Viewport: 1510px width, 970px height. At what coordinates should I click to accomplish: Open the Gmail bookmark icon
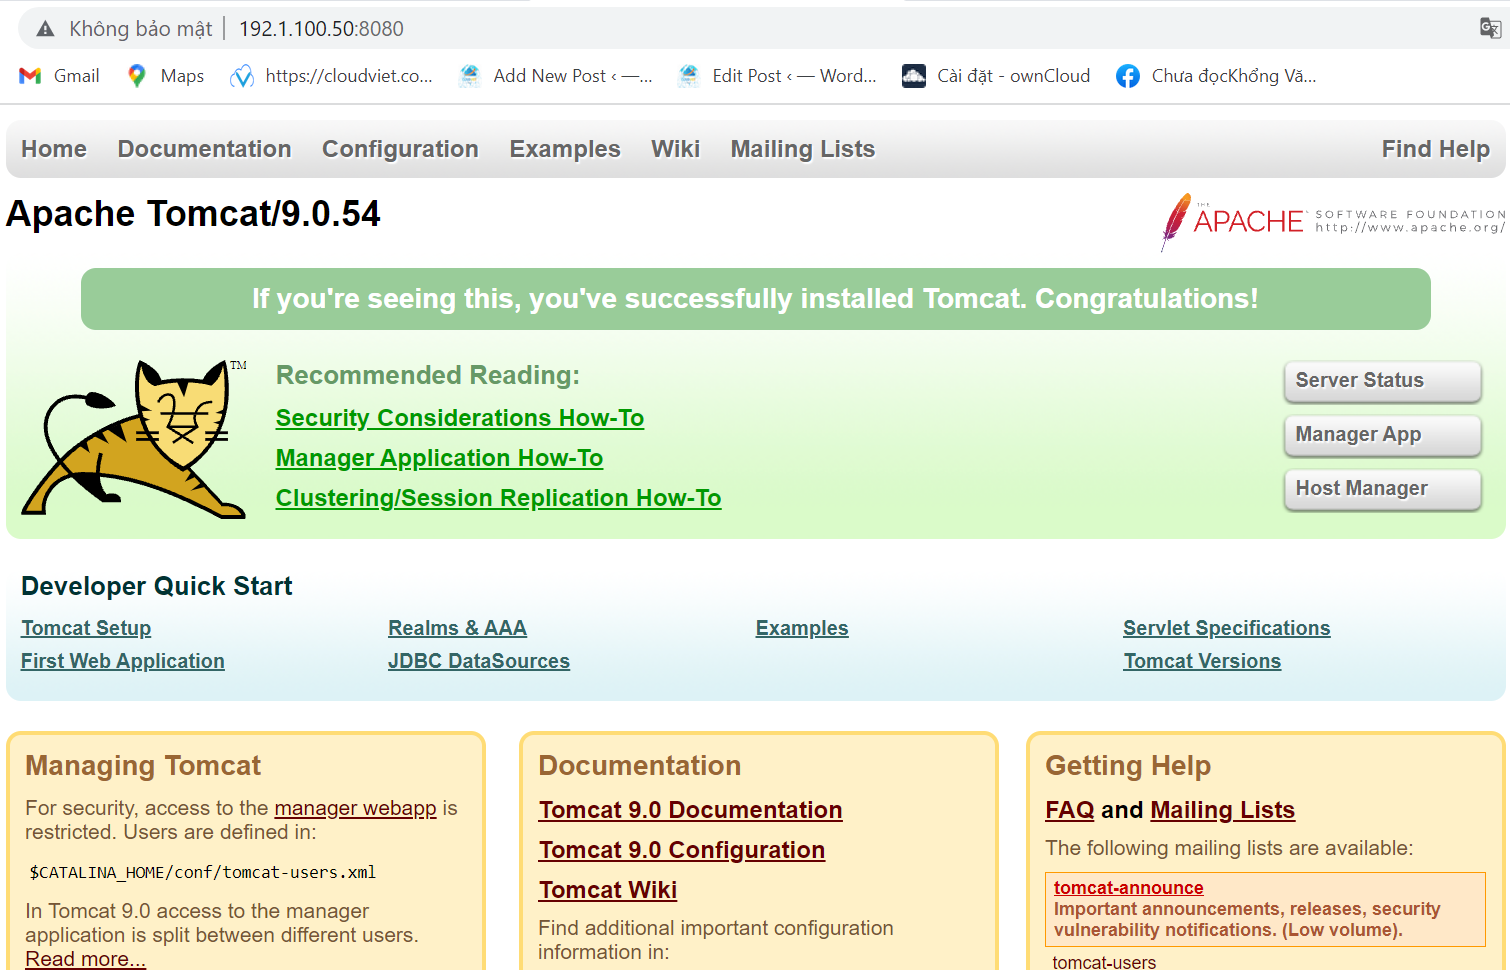(30, 76)
